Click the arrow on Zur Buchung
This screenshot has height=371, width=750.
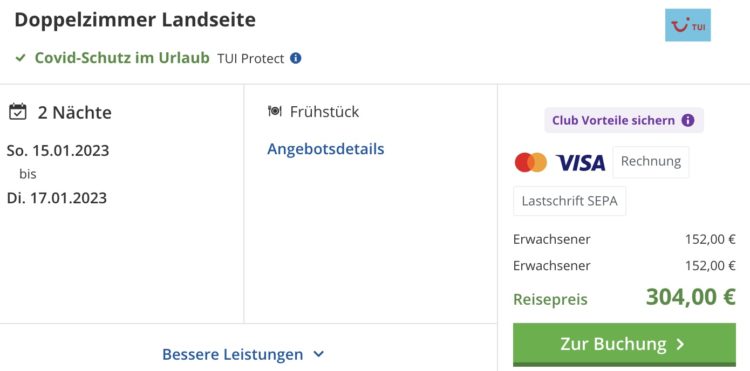[x=680, y=344]
